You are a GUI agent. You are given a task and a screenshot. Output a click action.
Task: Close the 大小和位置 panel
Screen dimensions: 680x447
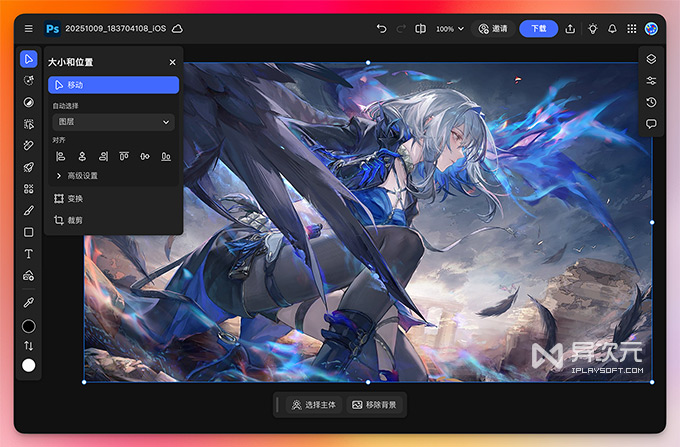point(173,62)
